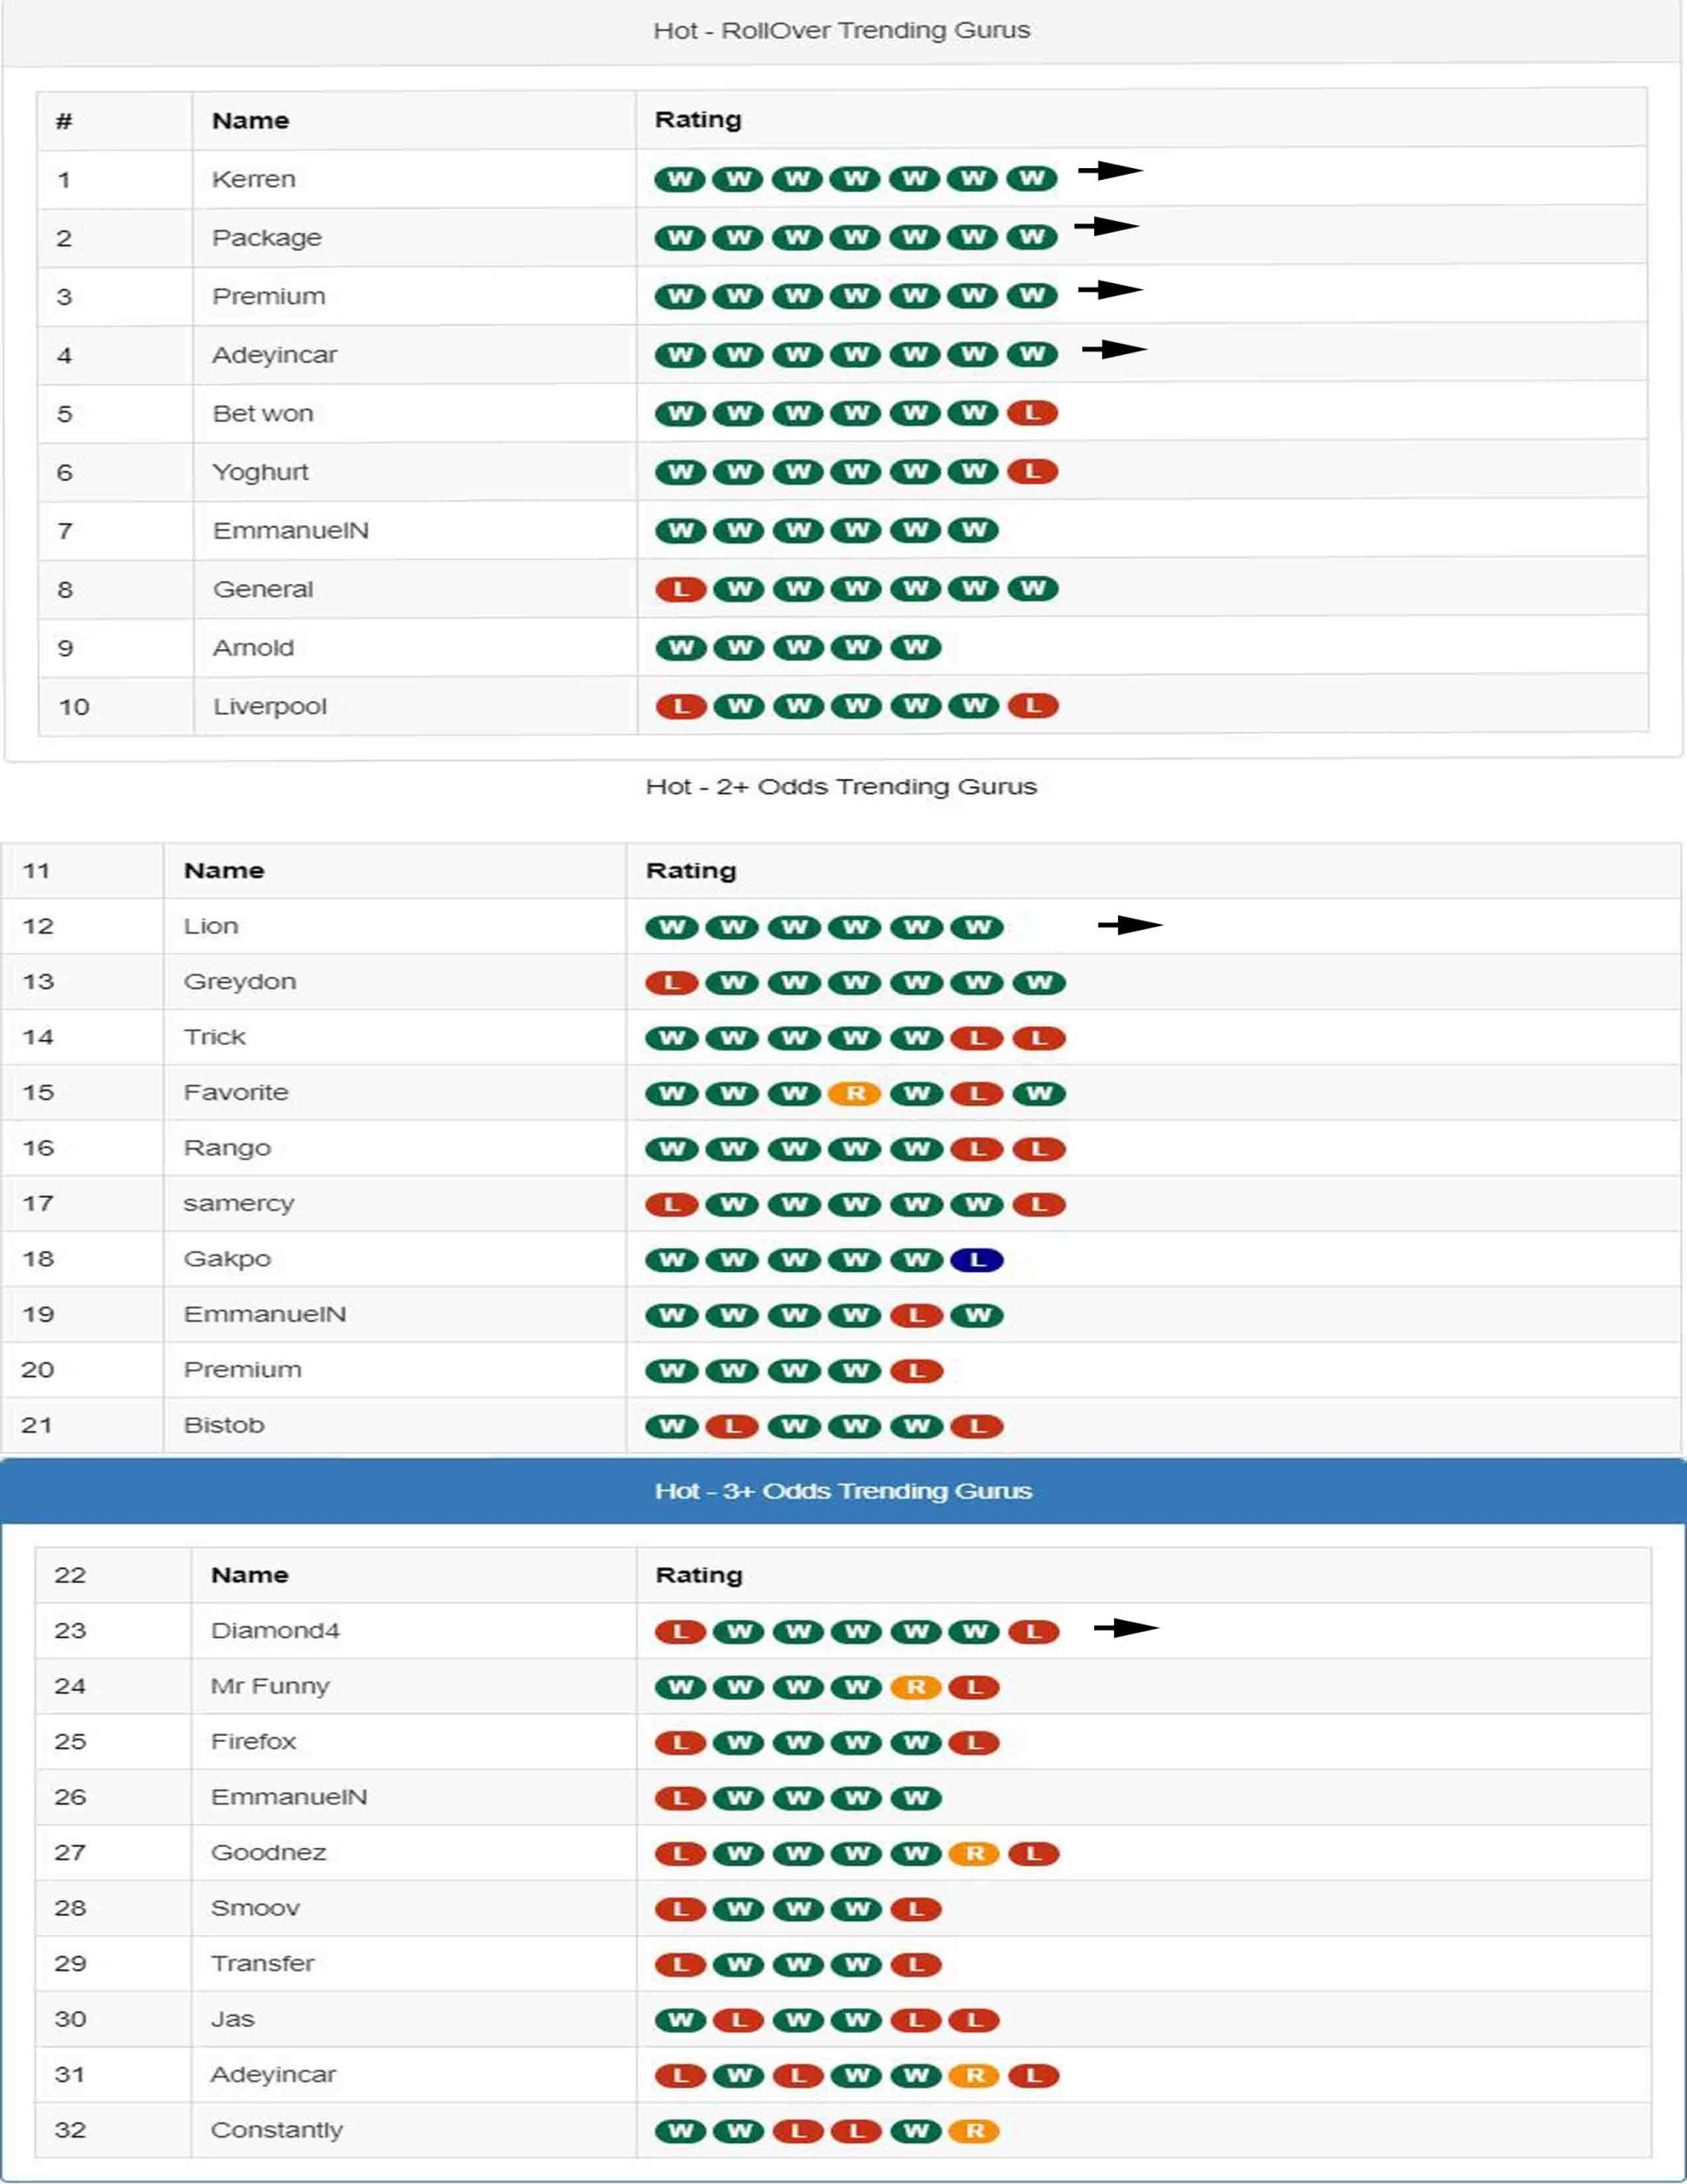Click the last L badge beside Liverpool
This screenshot has height=2184, width=1687.
[1034, 705]
